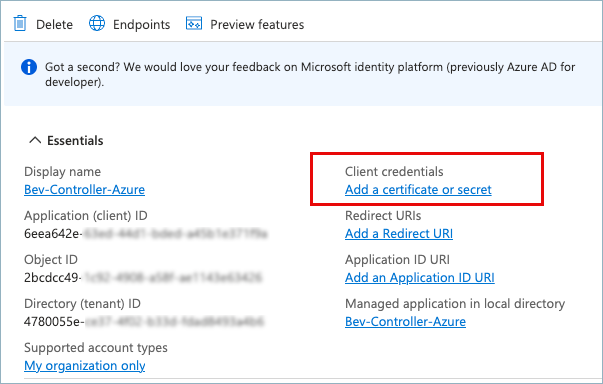Click the Preview features icon
603x384 pixels.
click(x=194, y=23)
